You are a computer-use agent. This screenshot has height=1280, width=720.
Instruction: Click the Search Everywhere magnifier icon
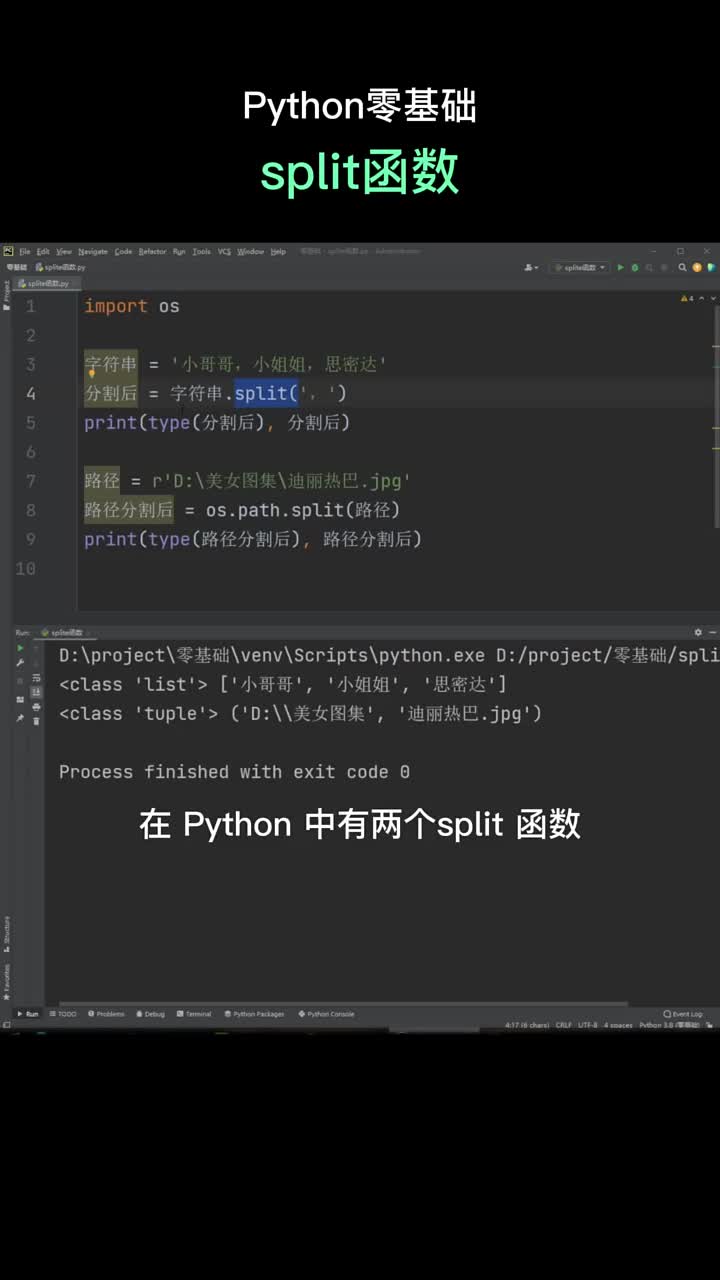click(x=683, y=268)
